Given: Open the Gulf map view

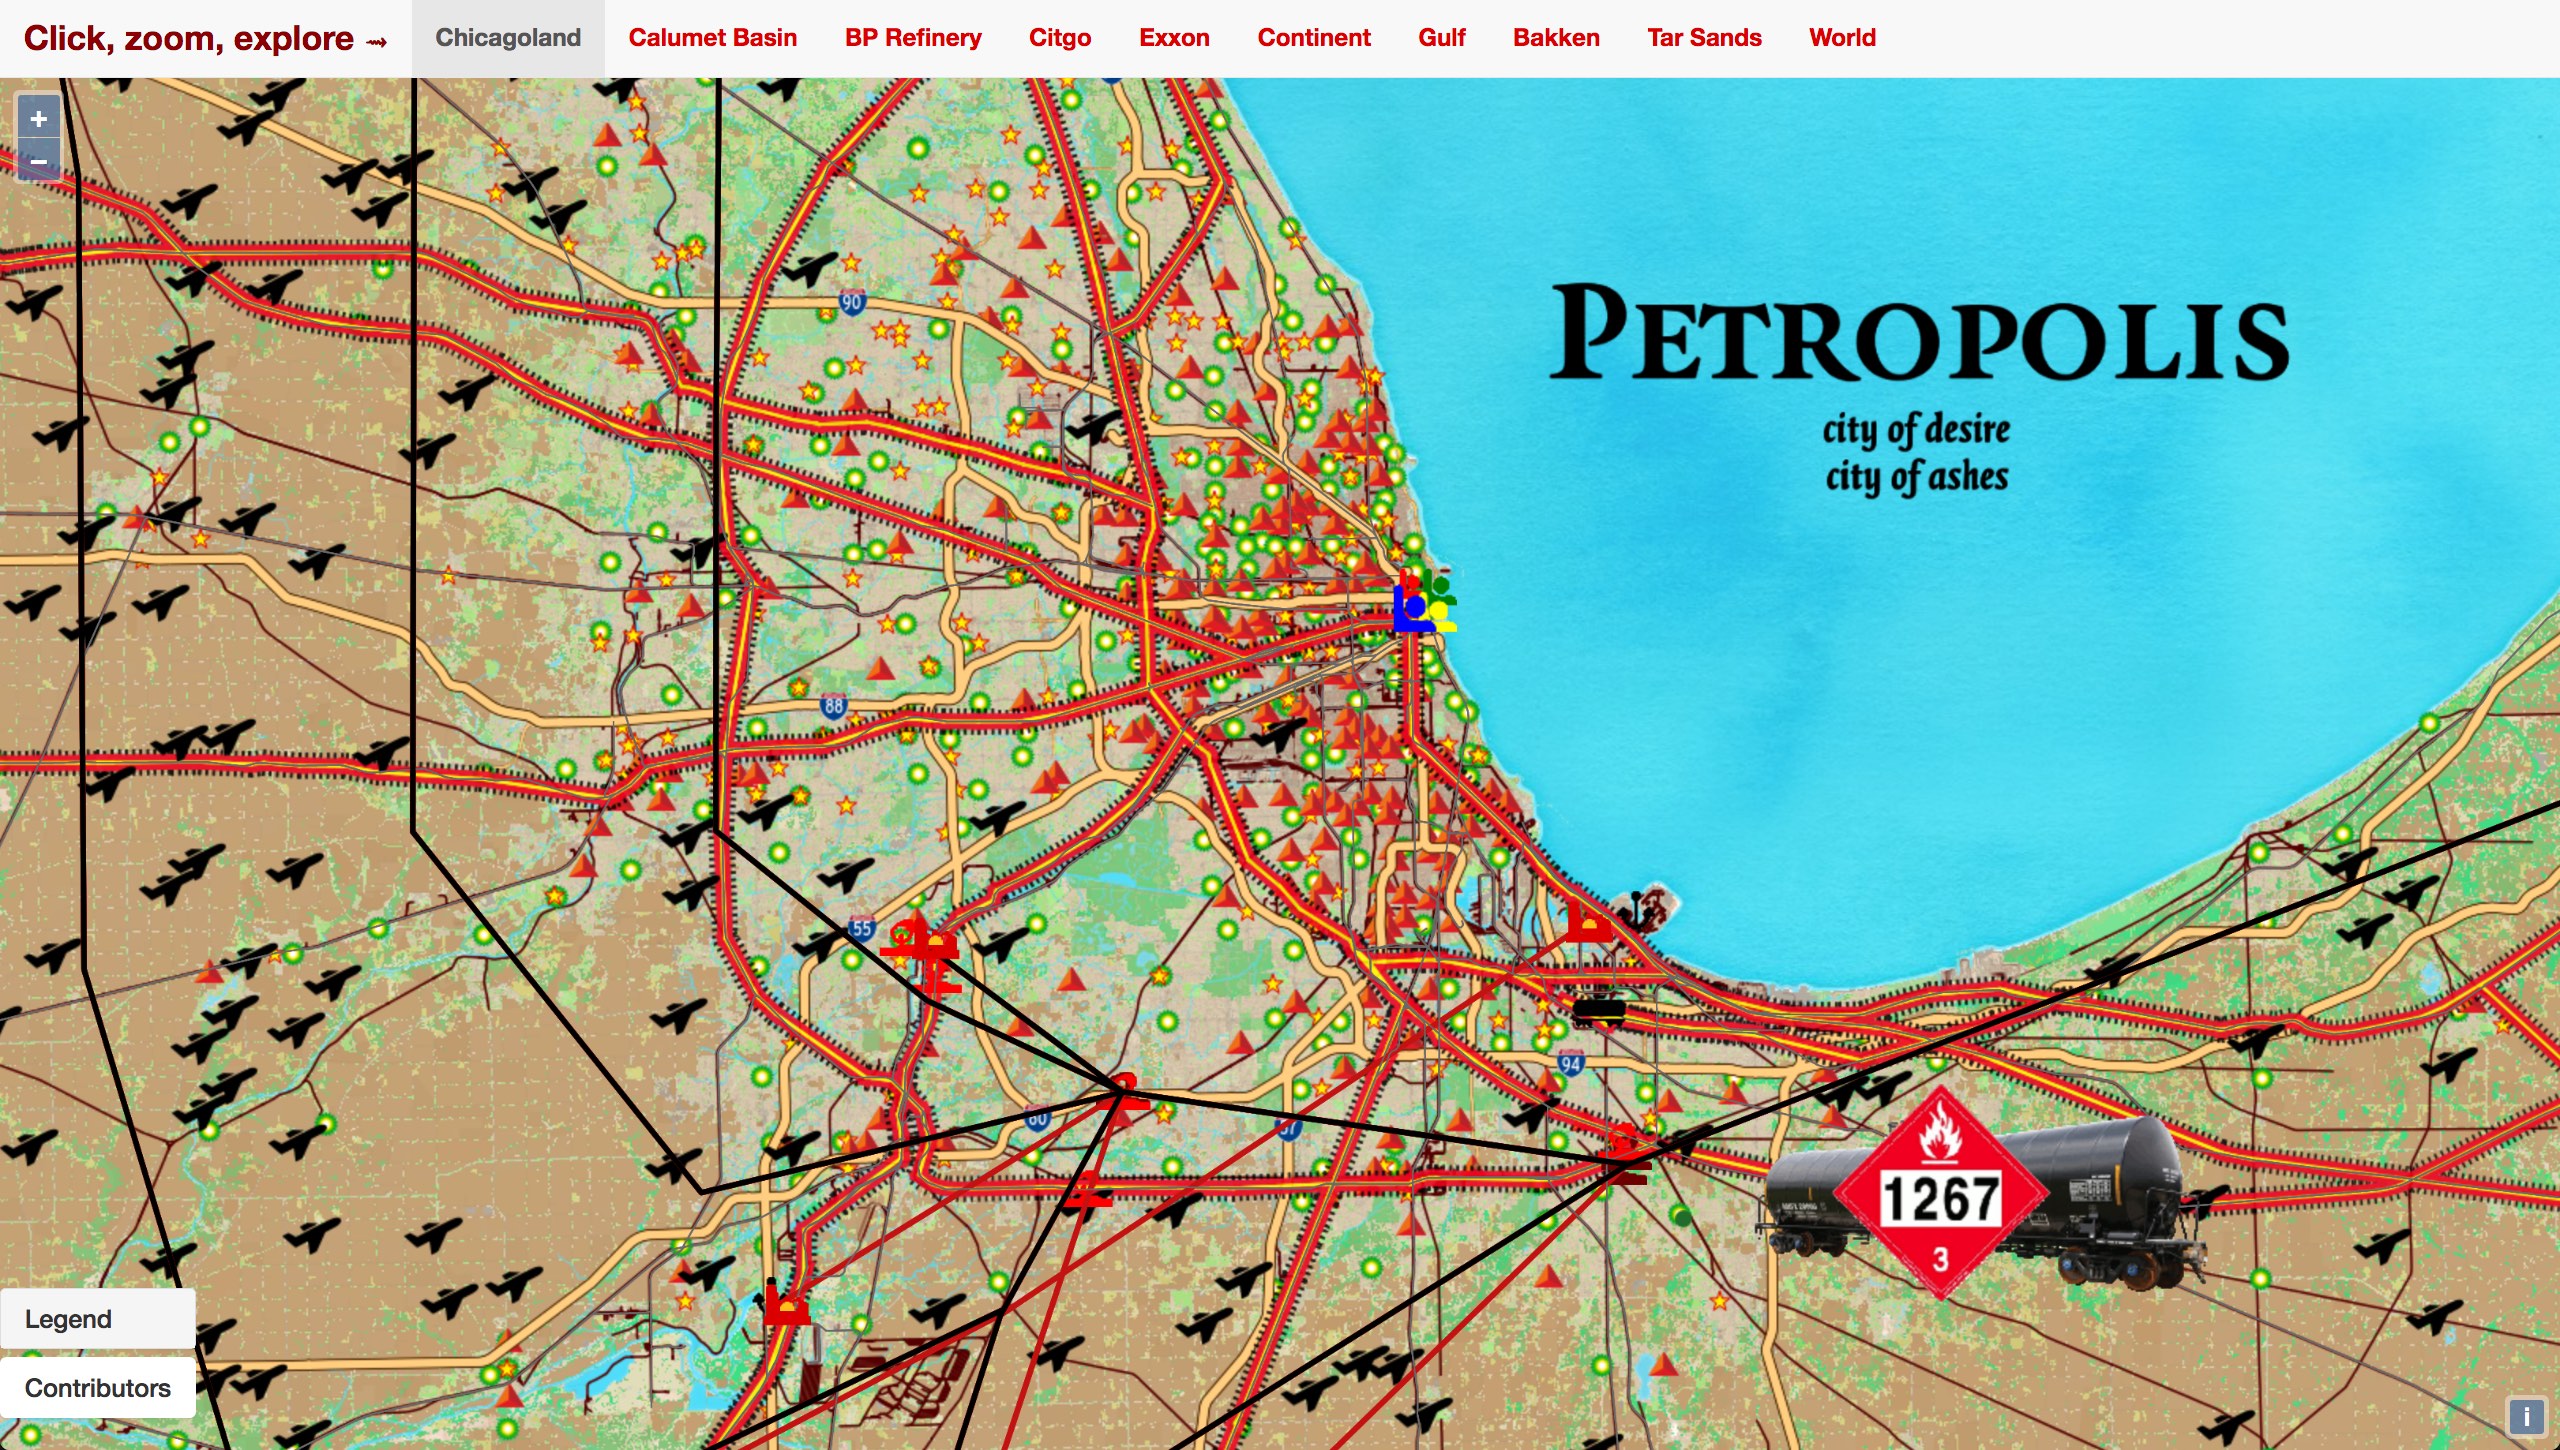Looking at the screenshot, I should point(1442,38).
